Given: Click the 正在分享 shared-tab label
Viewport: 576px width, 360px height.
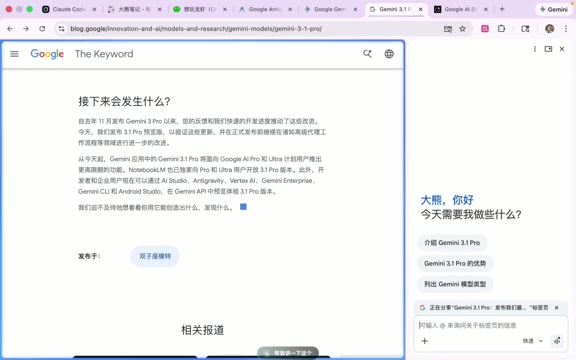Looking at the screenshot, I should pos(489,307).
